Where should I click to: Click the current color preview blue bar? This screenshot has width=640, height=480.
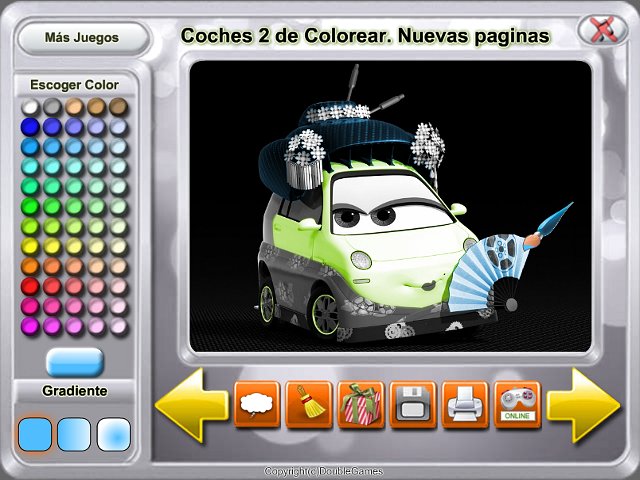(75, 362)
